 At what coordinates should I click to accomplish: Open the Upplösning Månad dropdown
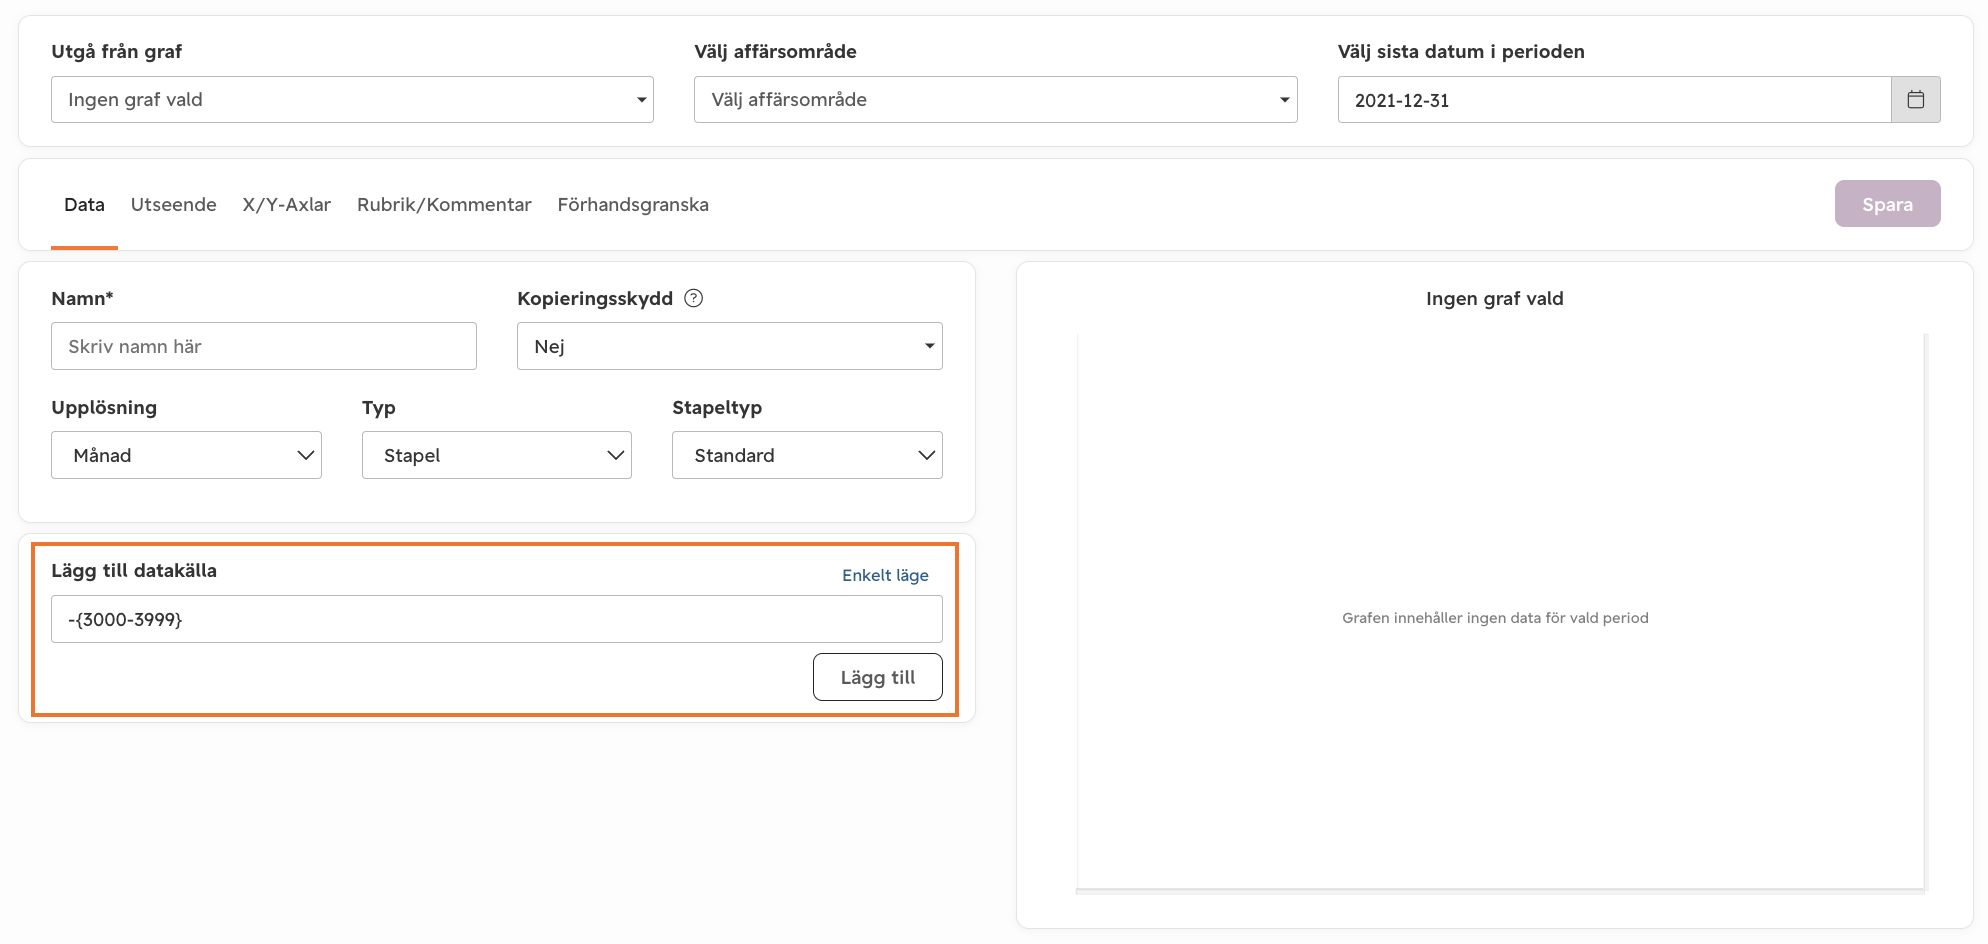186,455
